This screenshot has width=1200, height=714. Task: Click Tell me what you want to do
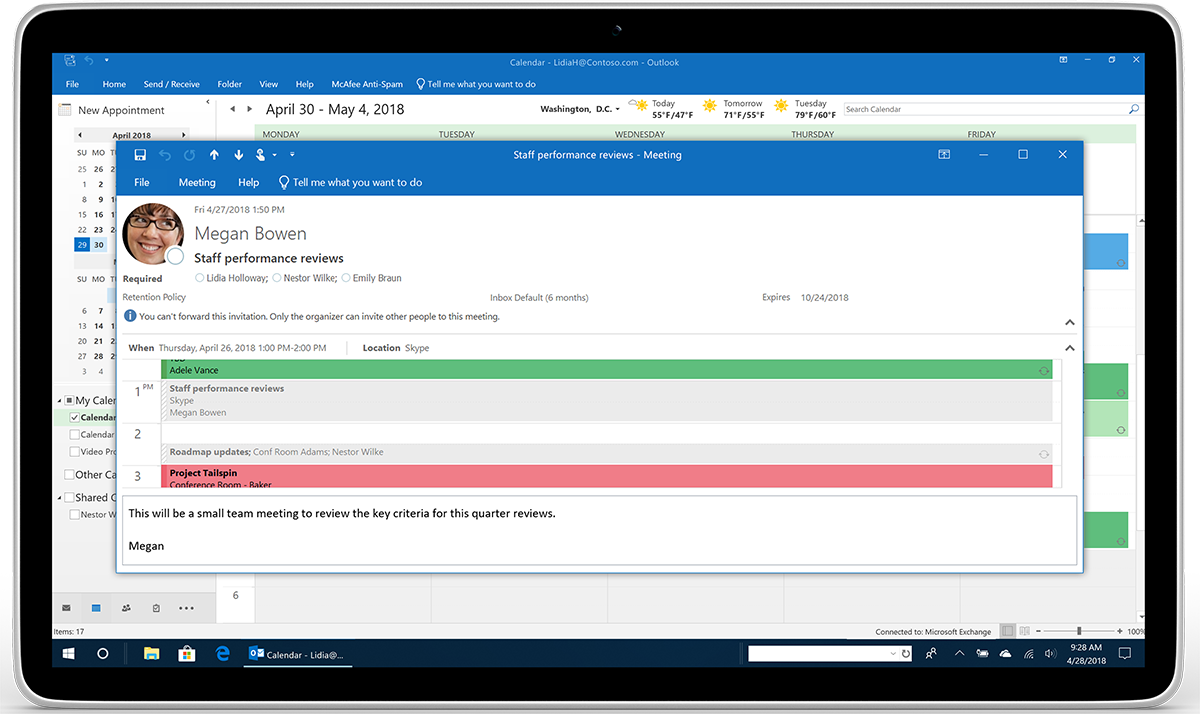pyautogui.click(x=482, y=84)
